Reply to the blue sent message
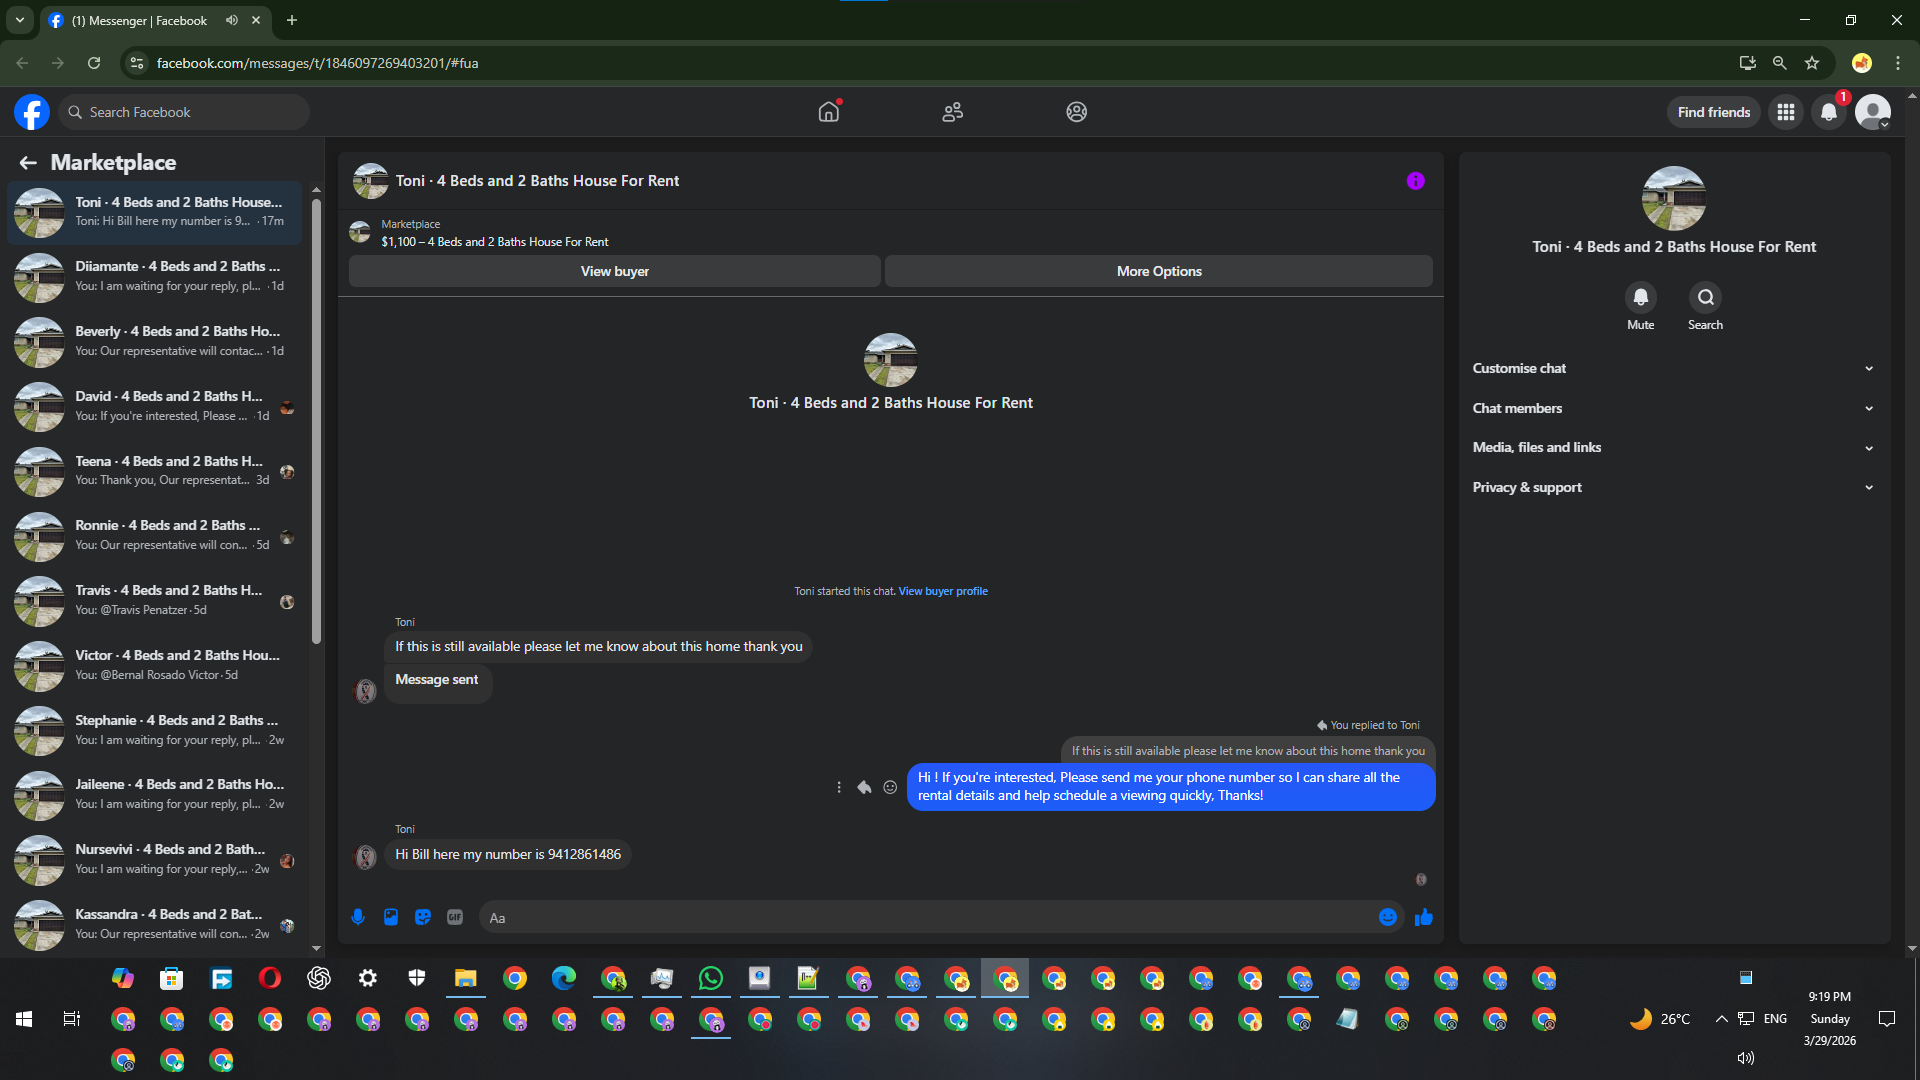1920x1080 pixels. (x=864, y=787)
